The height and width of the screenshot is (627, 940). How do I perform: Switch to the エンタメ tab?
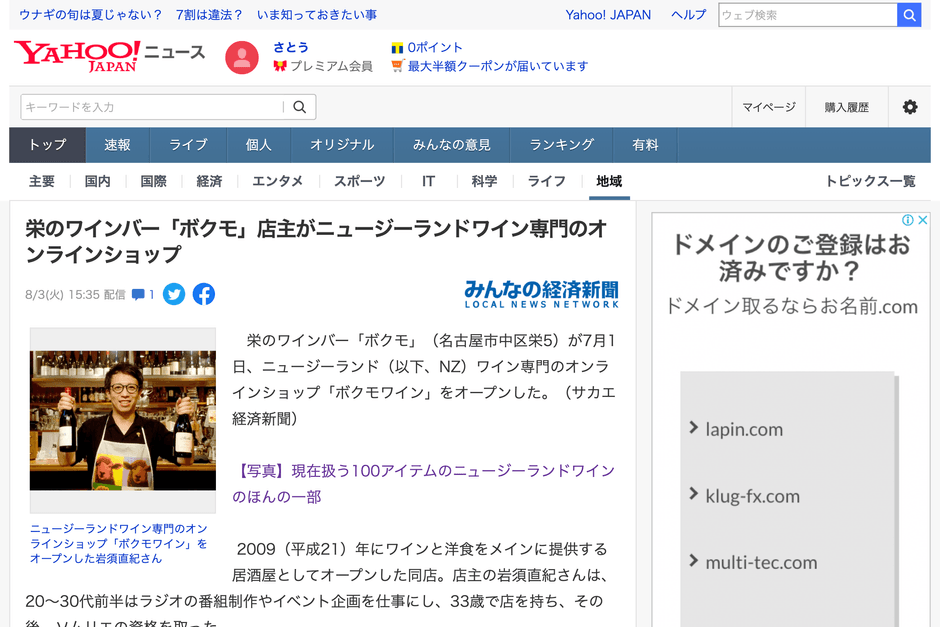[277, 181]
